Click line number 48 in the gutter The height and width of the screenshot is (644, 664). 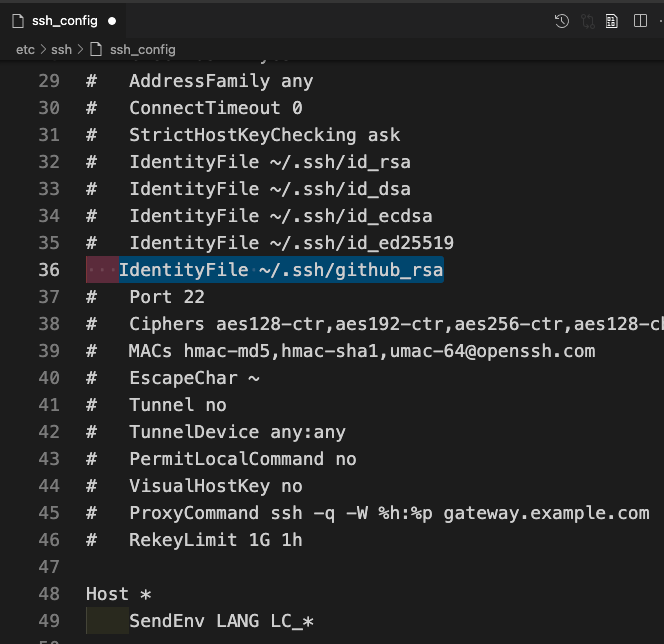(x=48, y=594)
